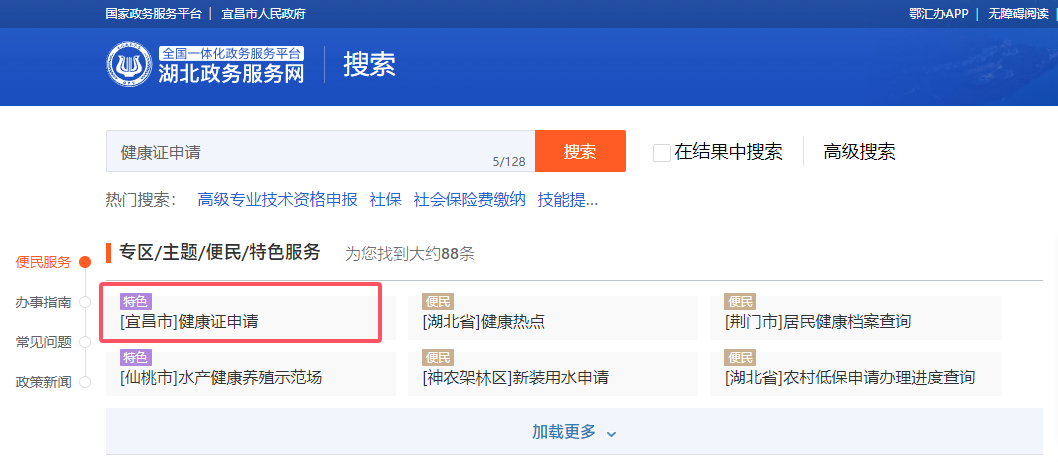The height and width of the screenshot is (462, 1058).
Task: Click hot search 社会保险费缴纳
Action: click(469, 199)
